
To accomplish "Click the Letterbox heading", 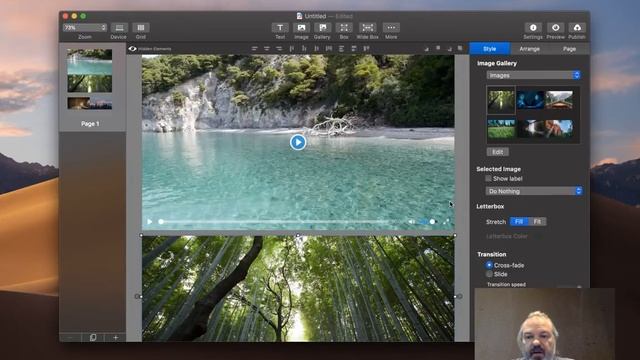I will point(490,207).
